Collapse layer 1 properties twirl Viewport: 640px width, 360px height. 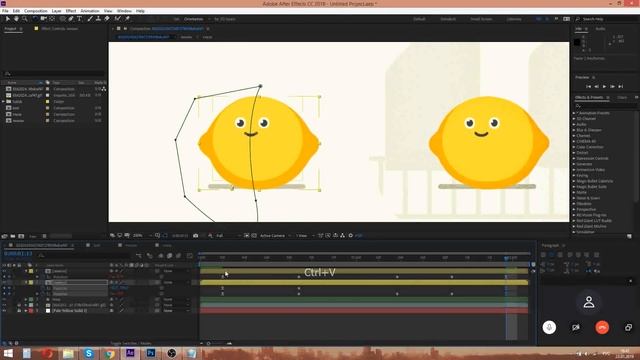(x=26, y=271)
